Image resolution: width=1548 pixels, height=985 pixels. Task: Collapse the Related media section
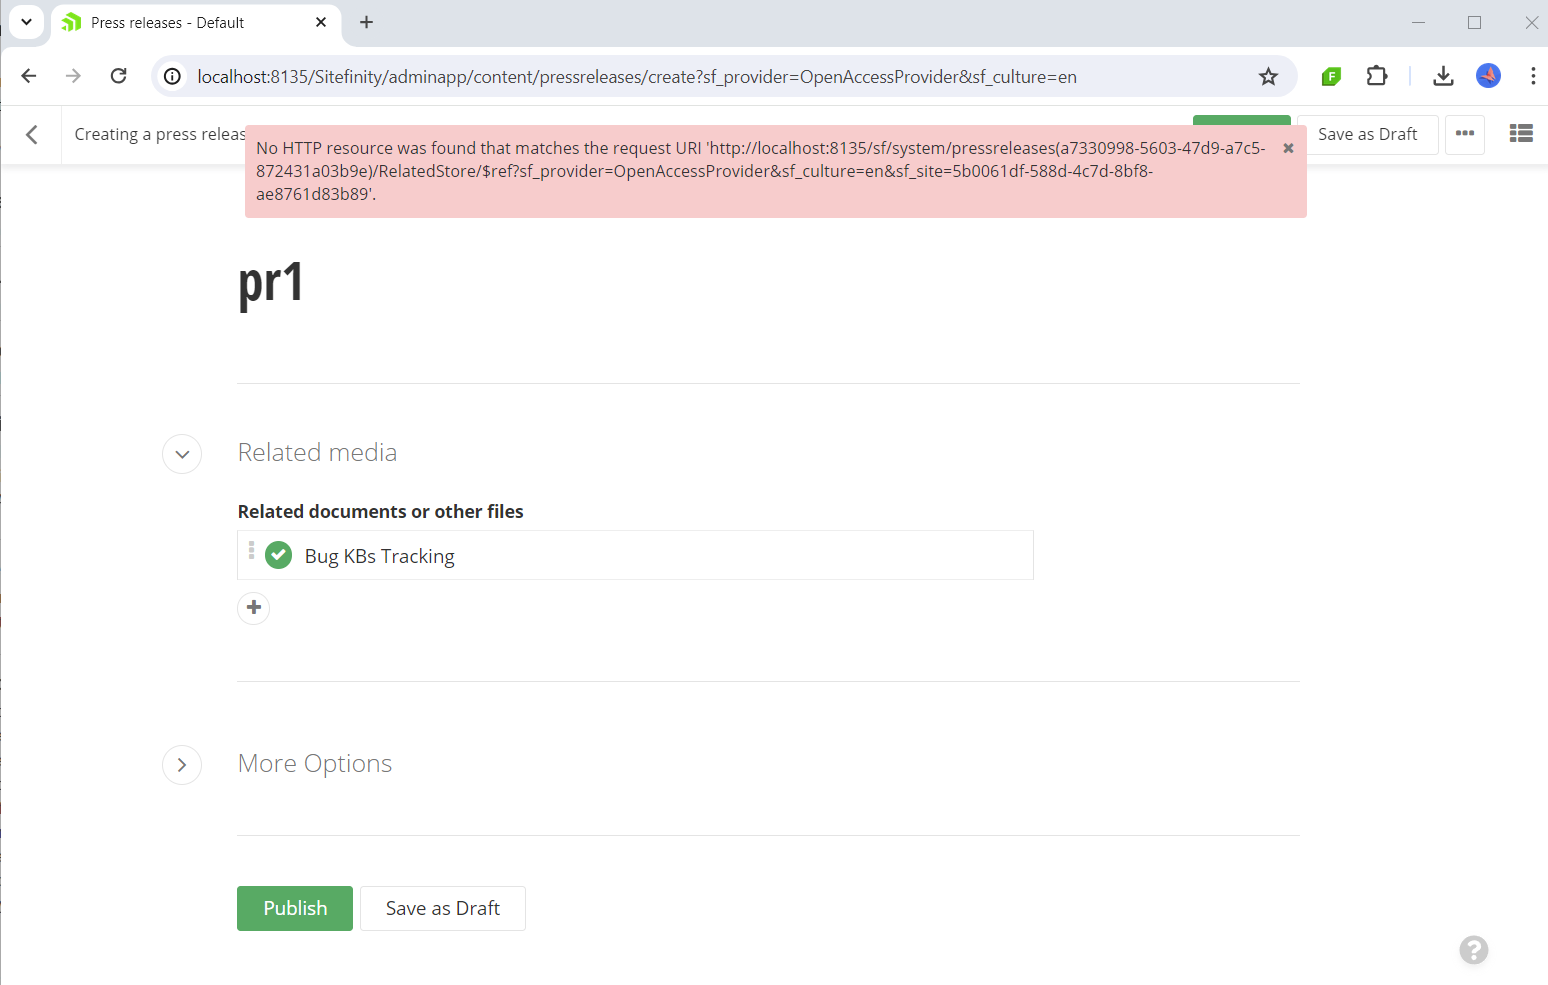(x=182, y=454)
